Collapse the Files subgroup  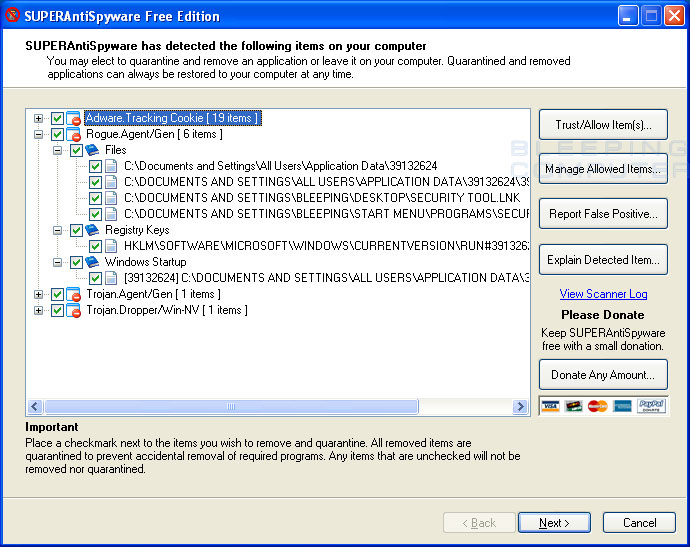tap(58, 151)
